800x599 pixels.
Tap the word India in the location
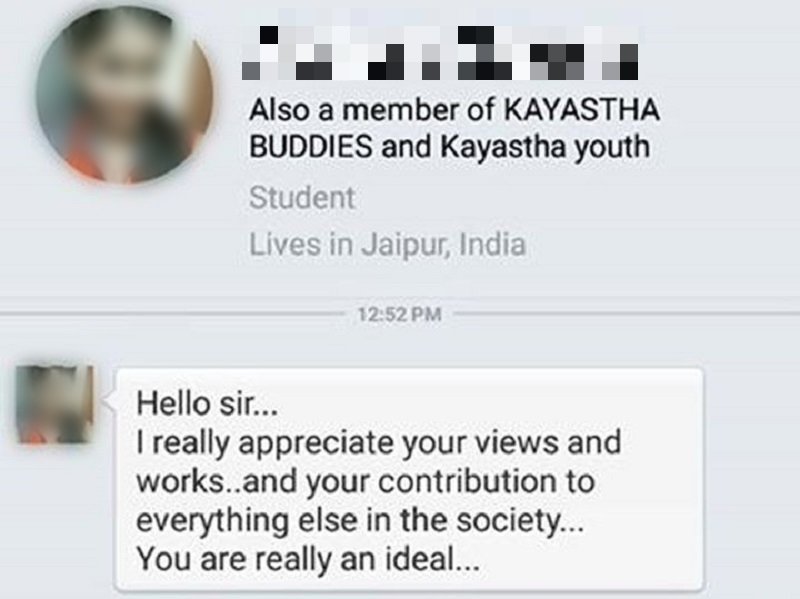[492, 244]
